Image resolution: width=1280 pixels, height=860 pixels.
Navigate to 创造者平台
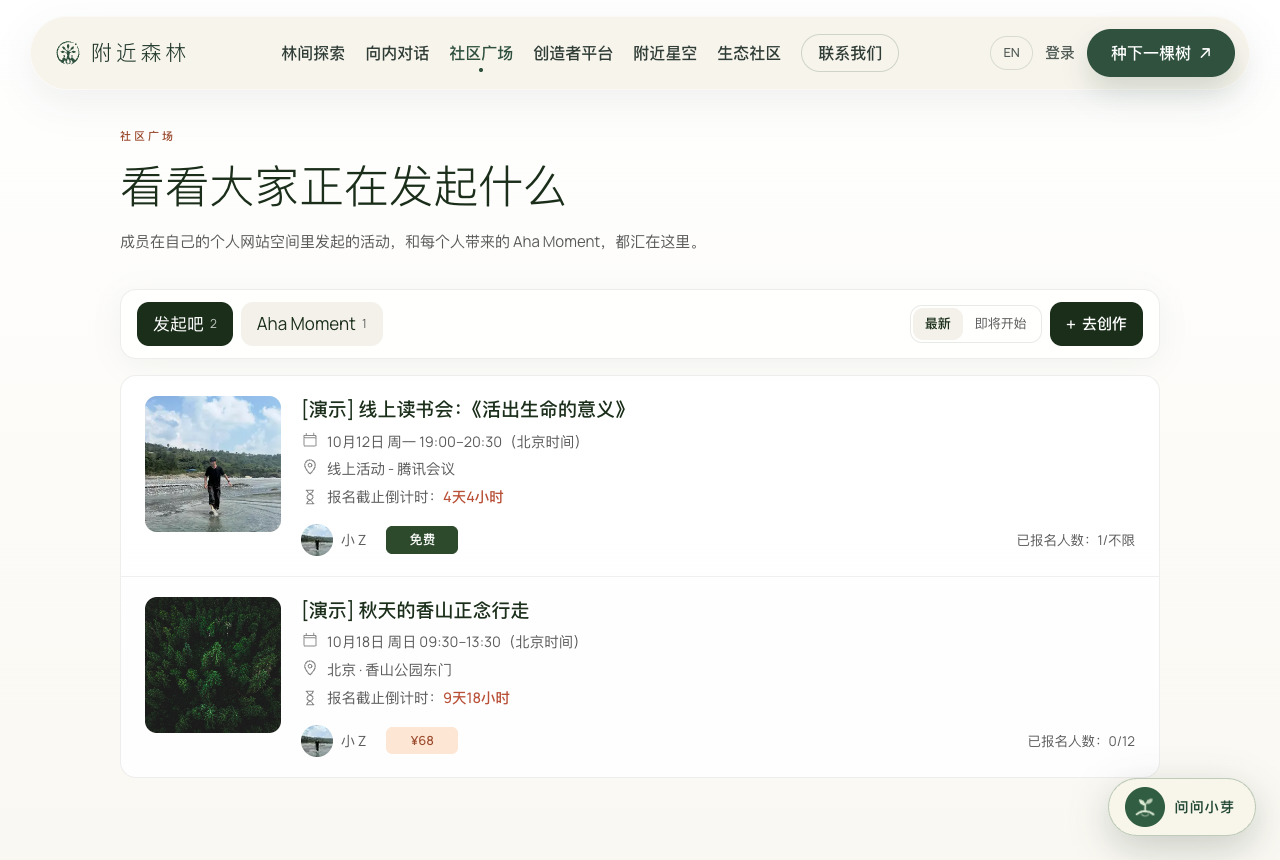573,53
